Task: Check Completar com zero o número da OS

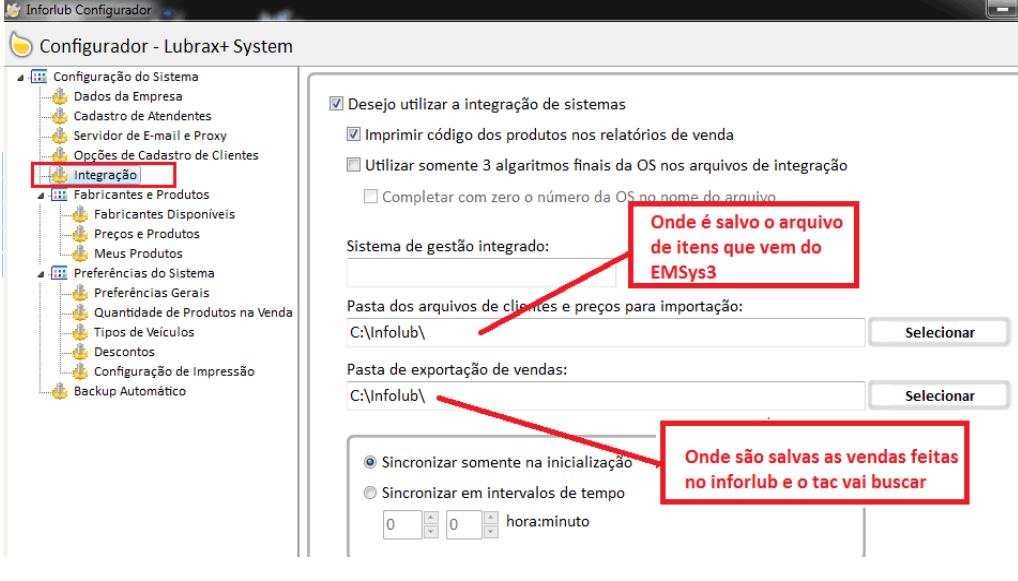Action: (x=370, y=196)
